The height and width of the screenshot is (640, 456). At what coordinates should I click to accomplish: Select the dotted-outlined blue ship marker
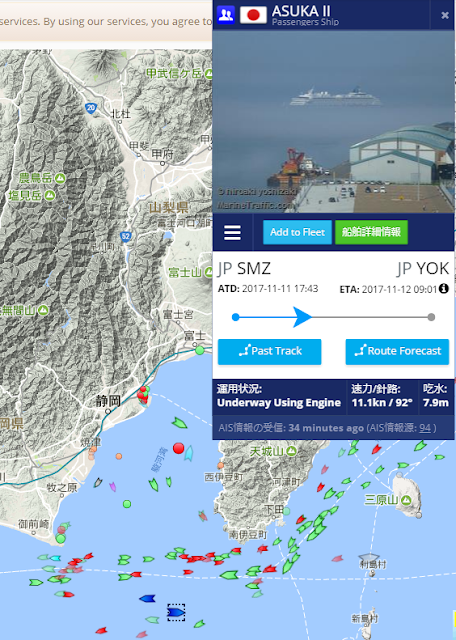(x=176, y=612)
